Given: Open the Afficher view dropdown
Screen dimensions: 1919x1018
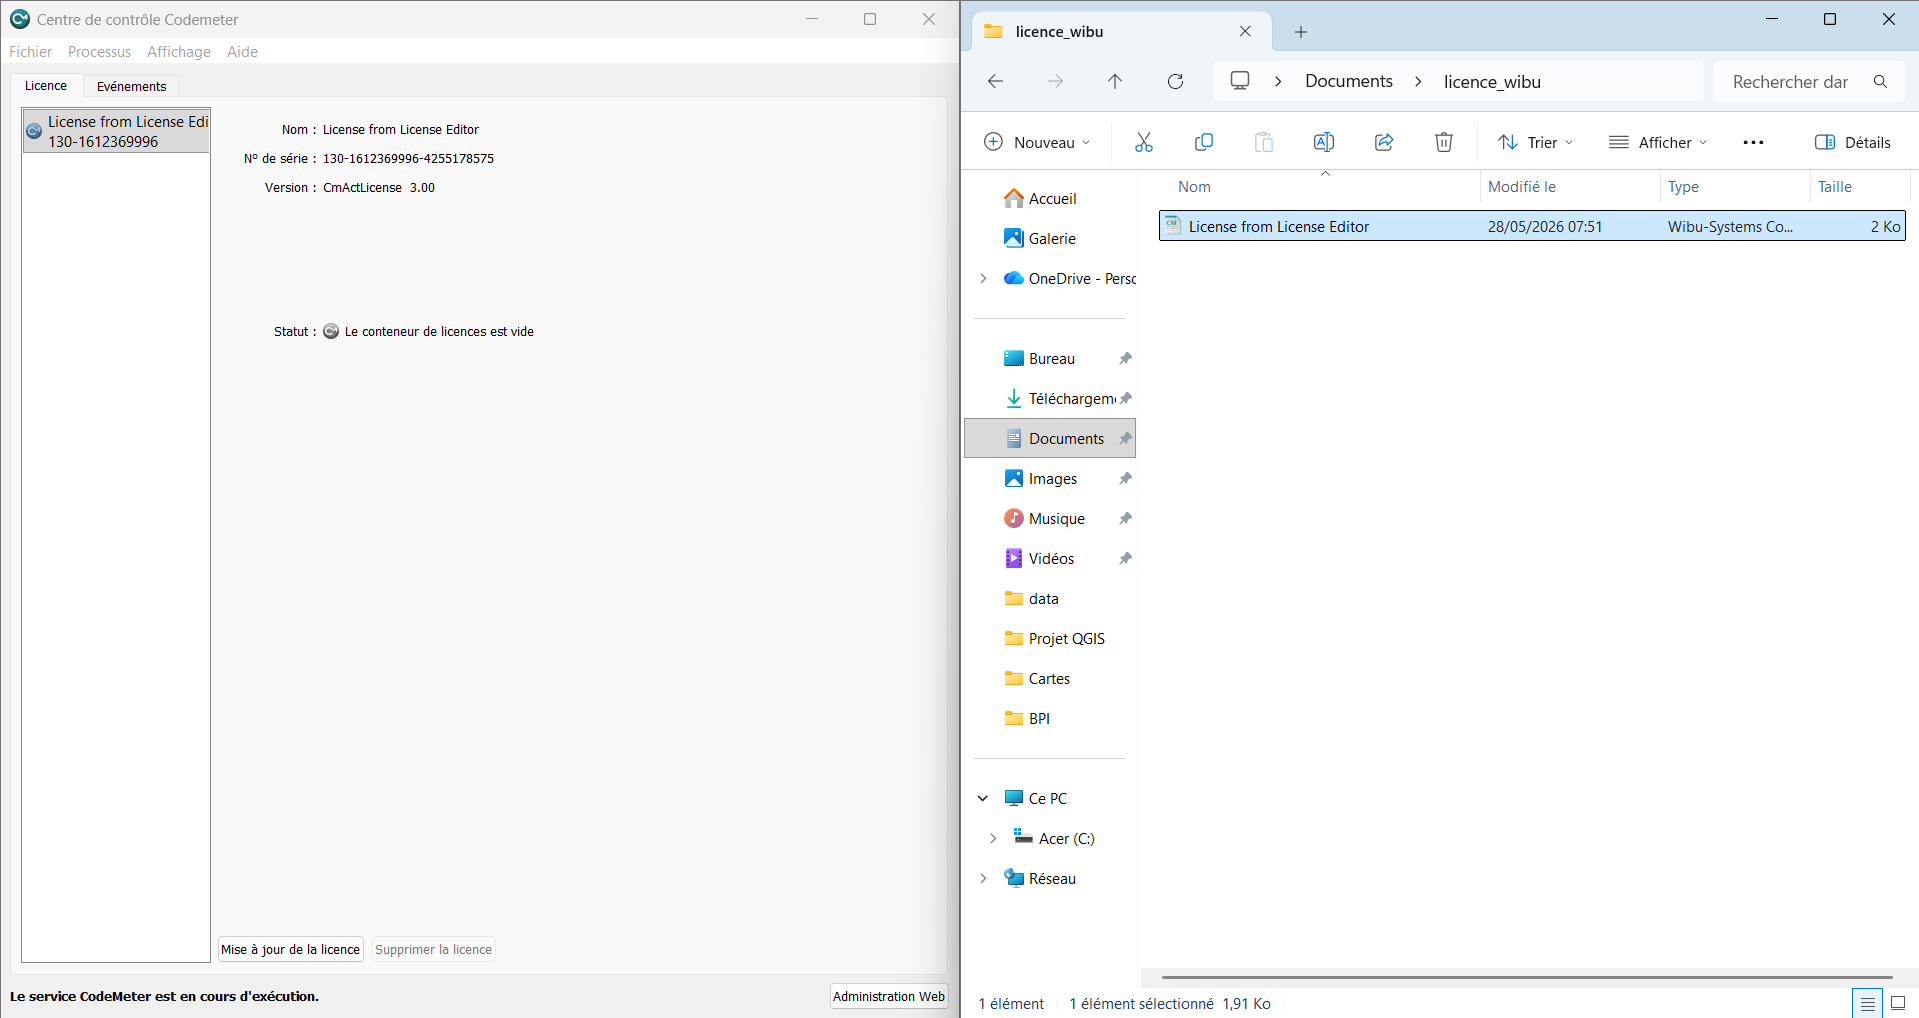Looking at the screenshot, I should pos(1657,142).
